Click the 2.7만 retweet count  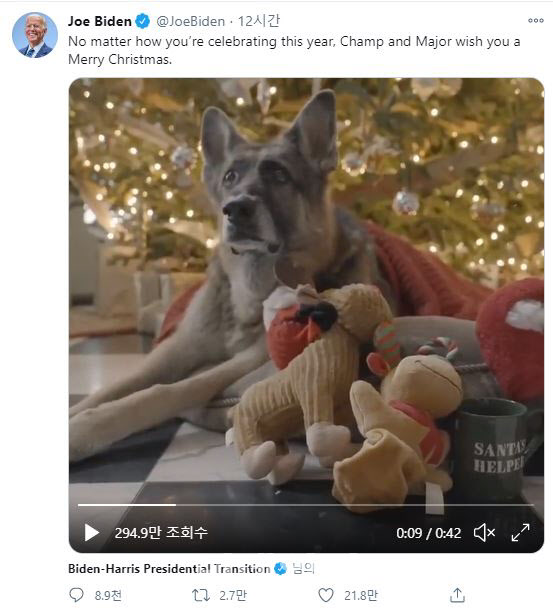(x=233, y=595)
